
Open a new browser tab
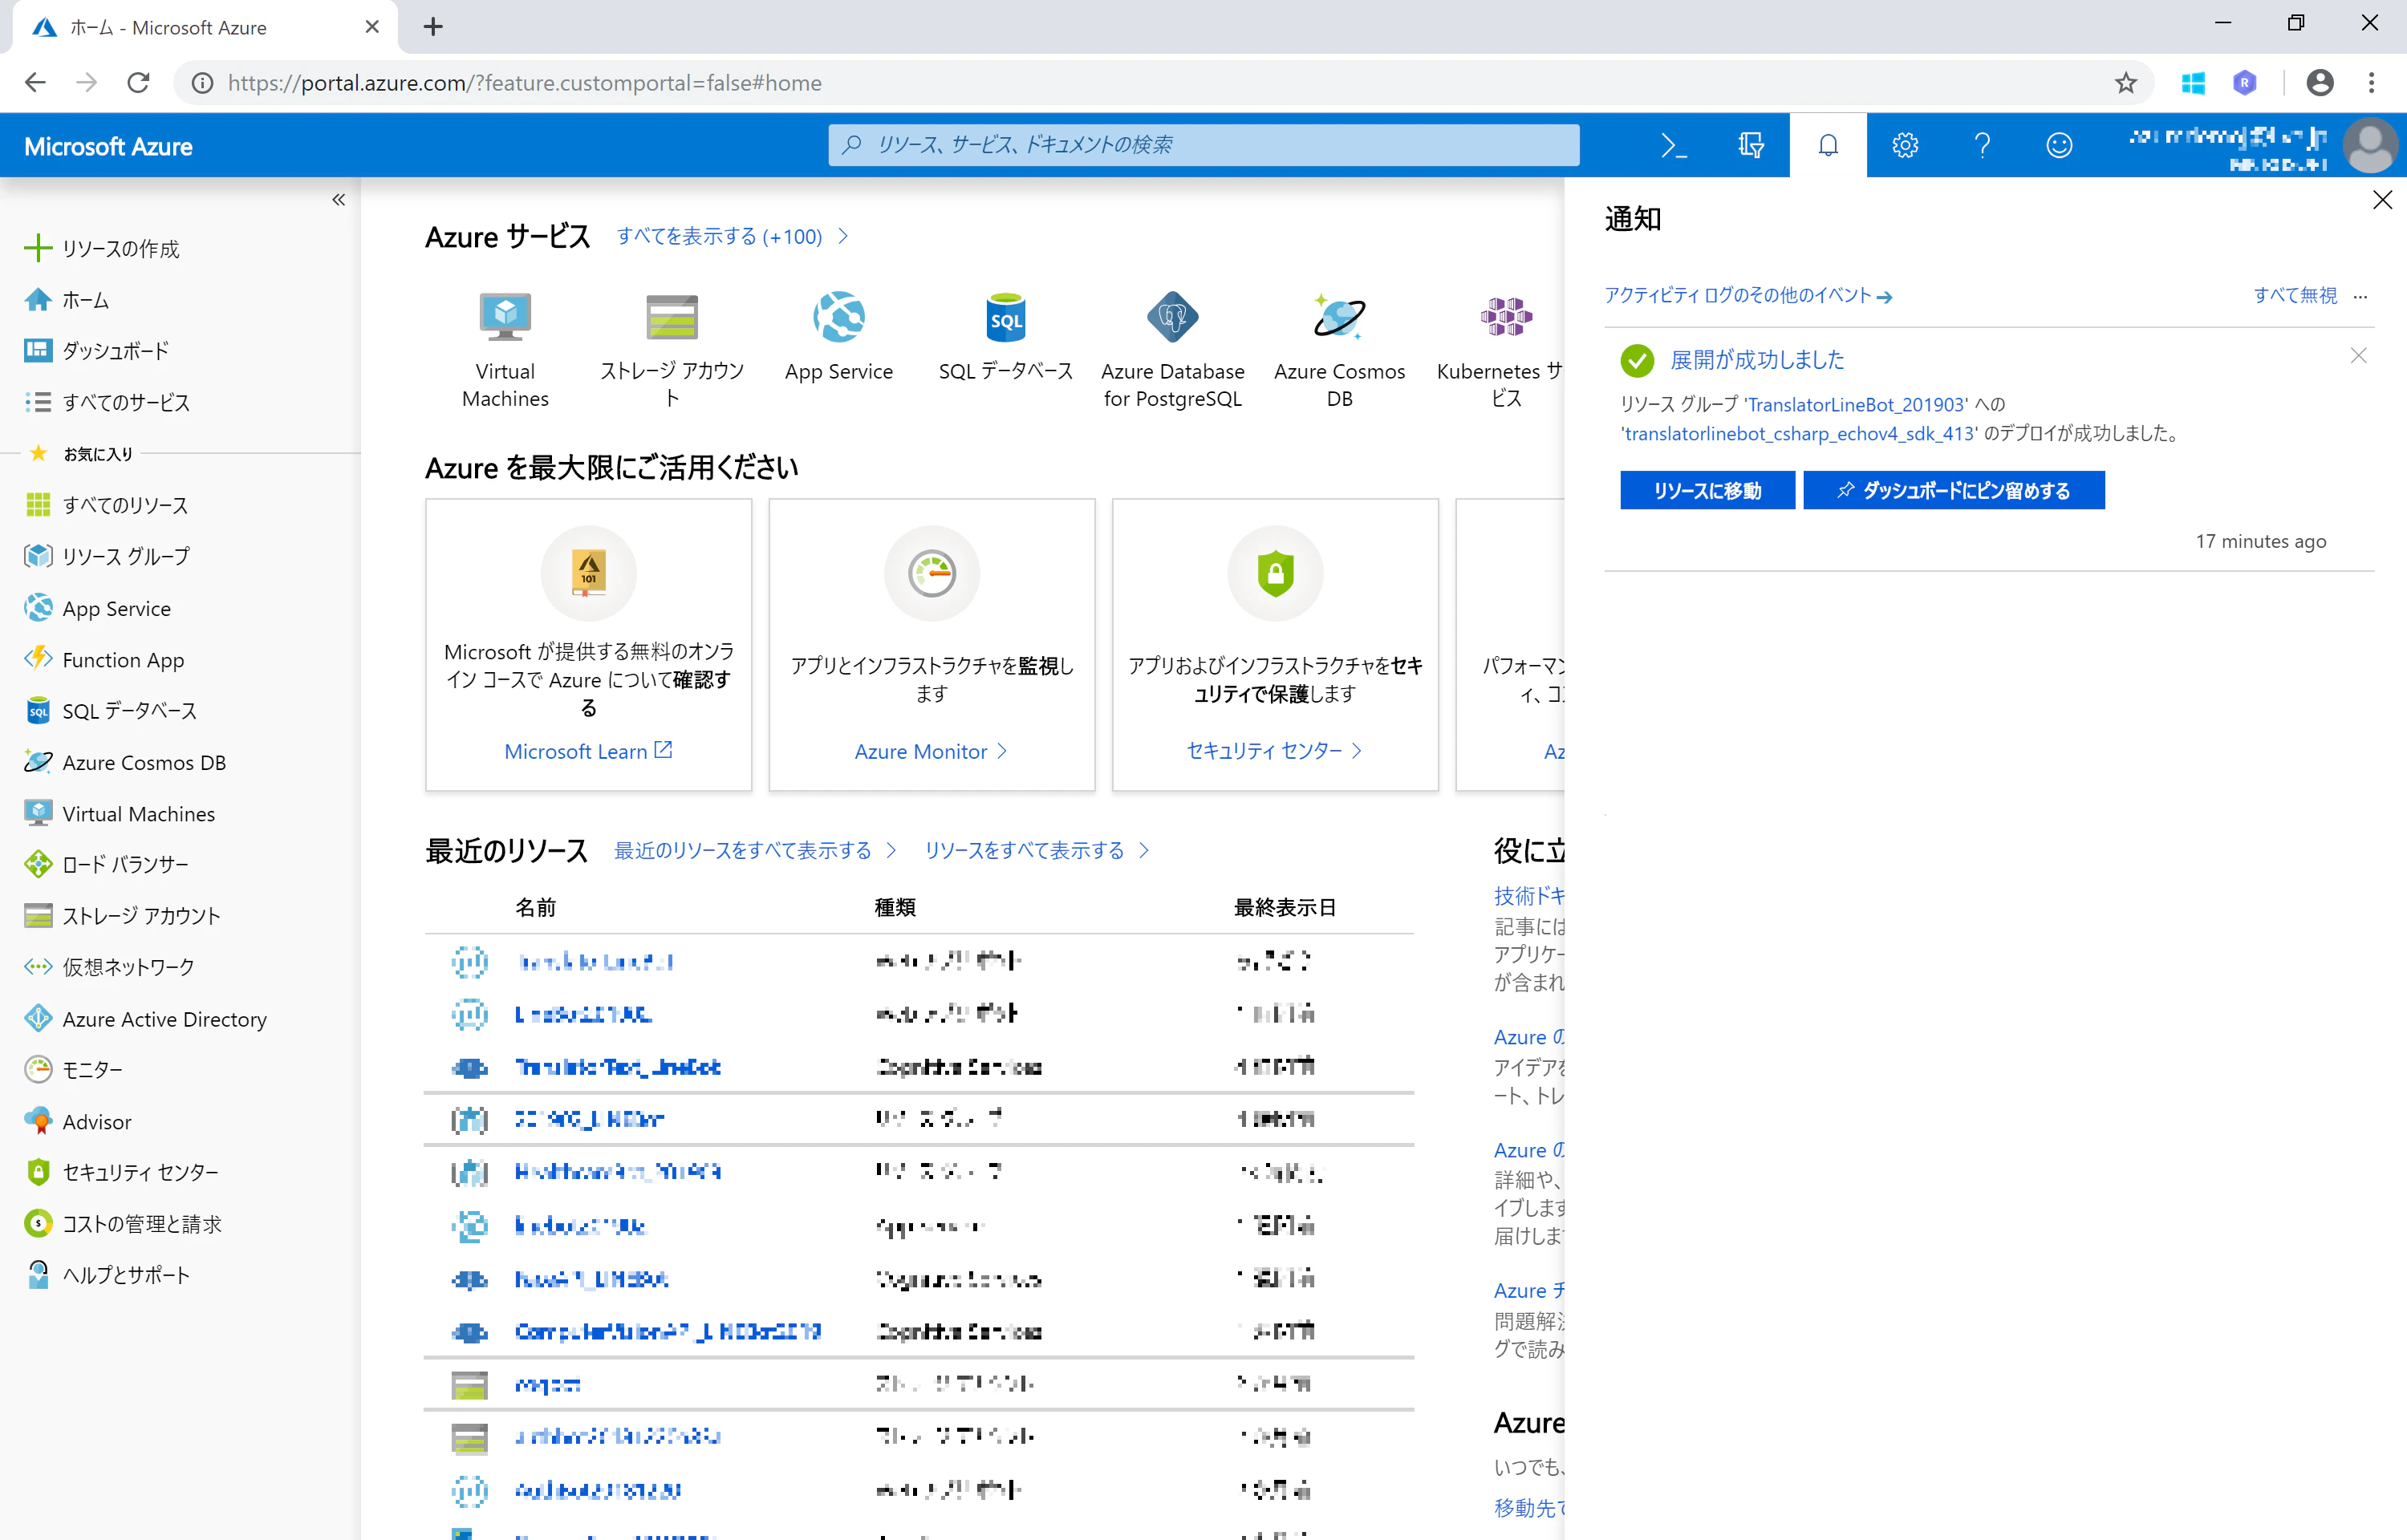pyautogui.click(x=432, y=27)
